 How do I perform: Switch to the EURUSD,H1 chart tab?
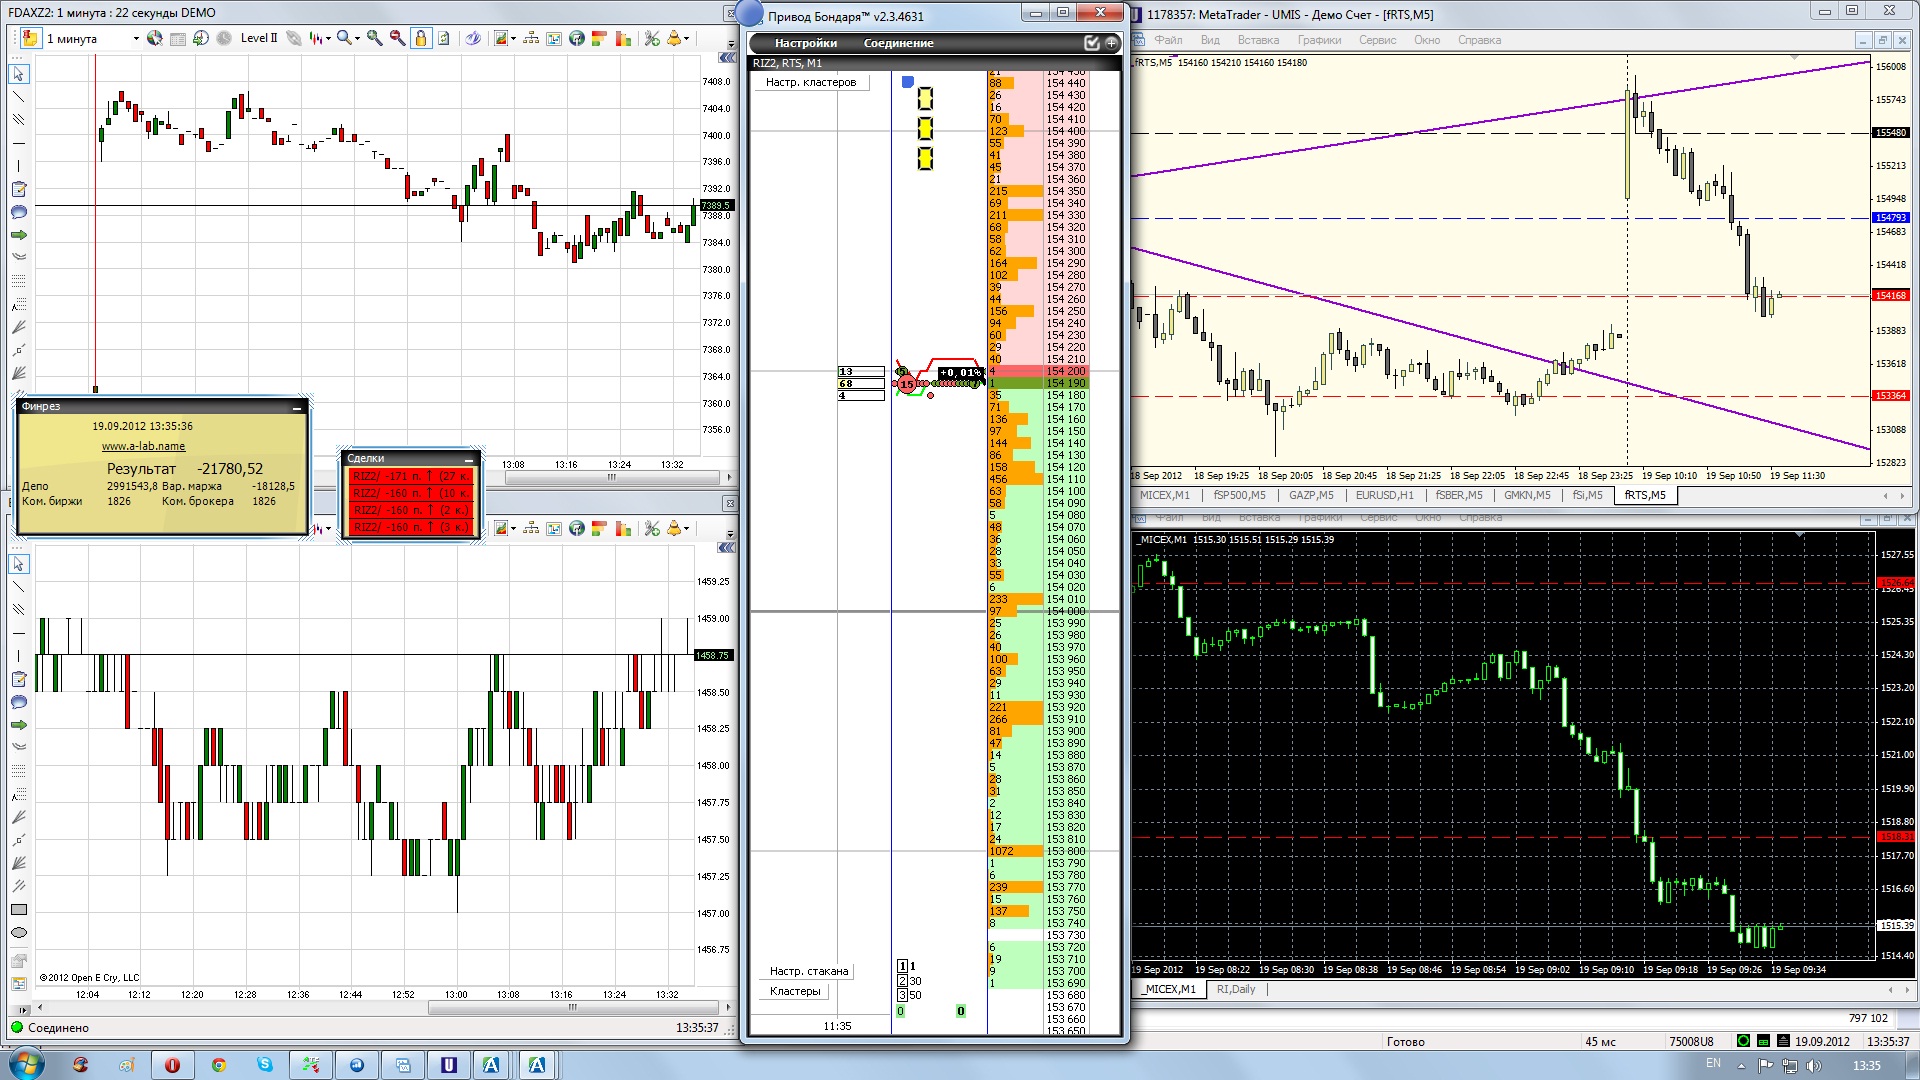pos(1384,495)
